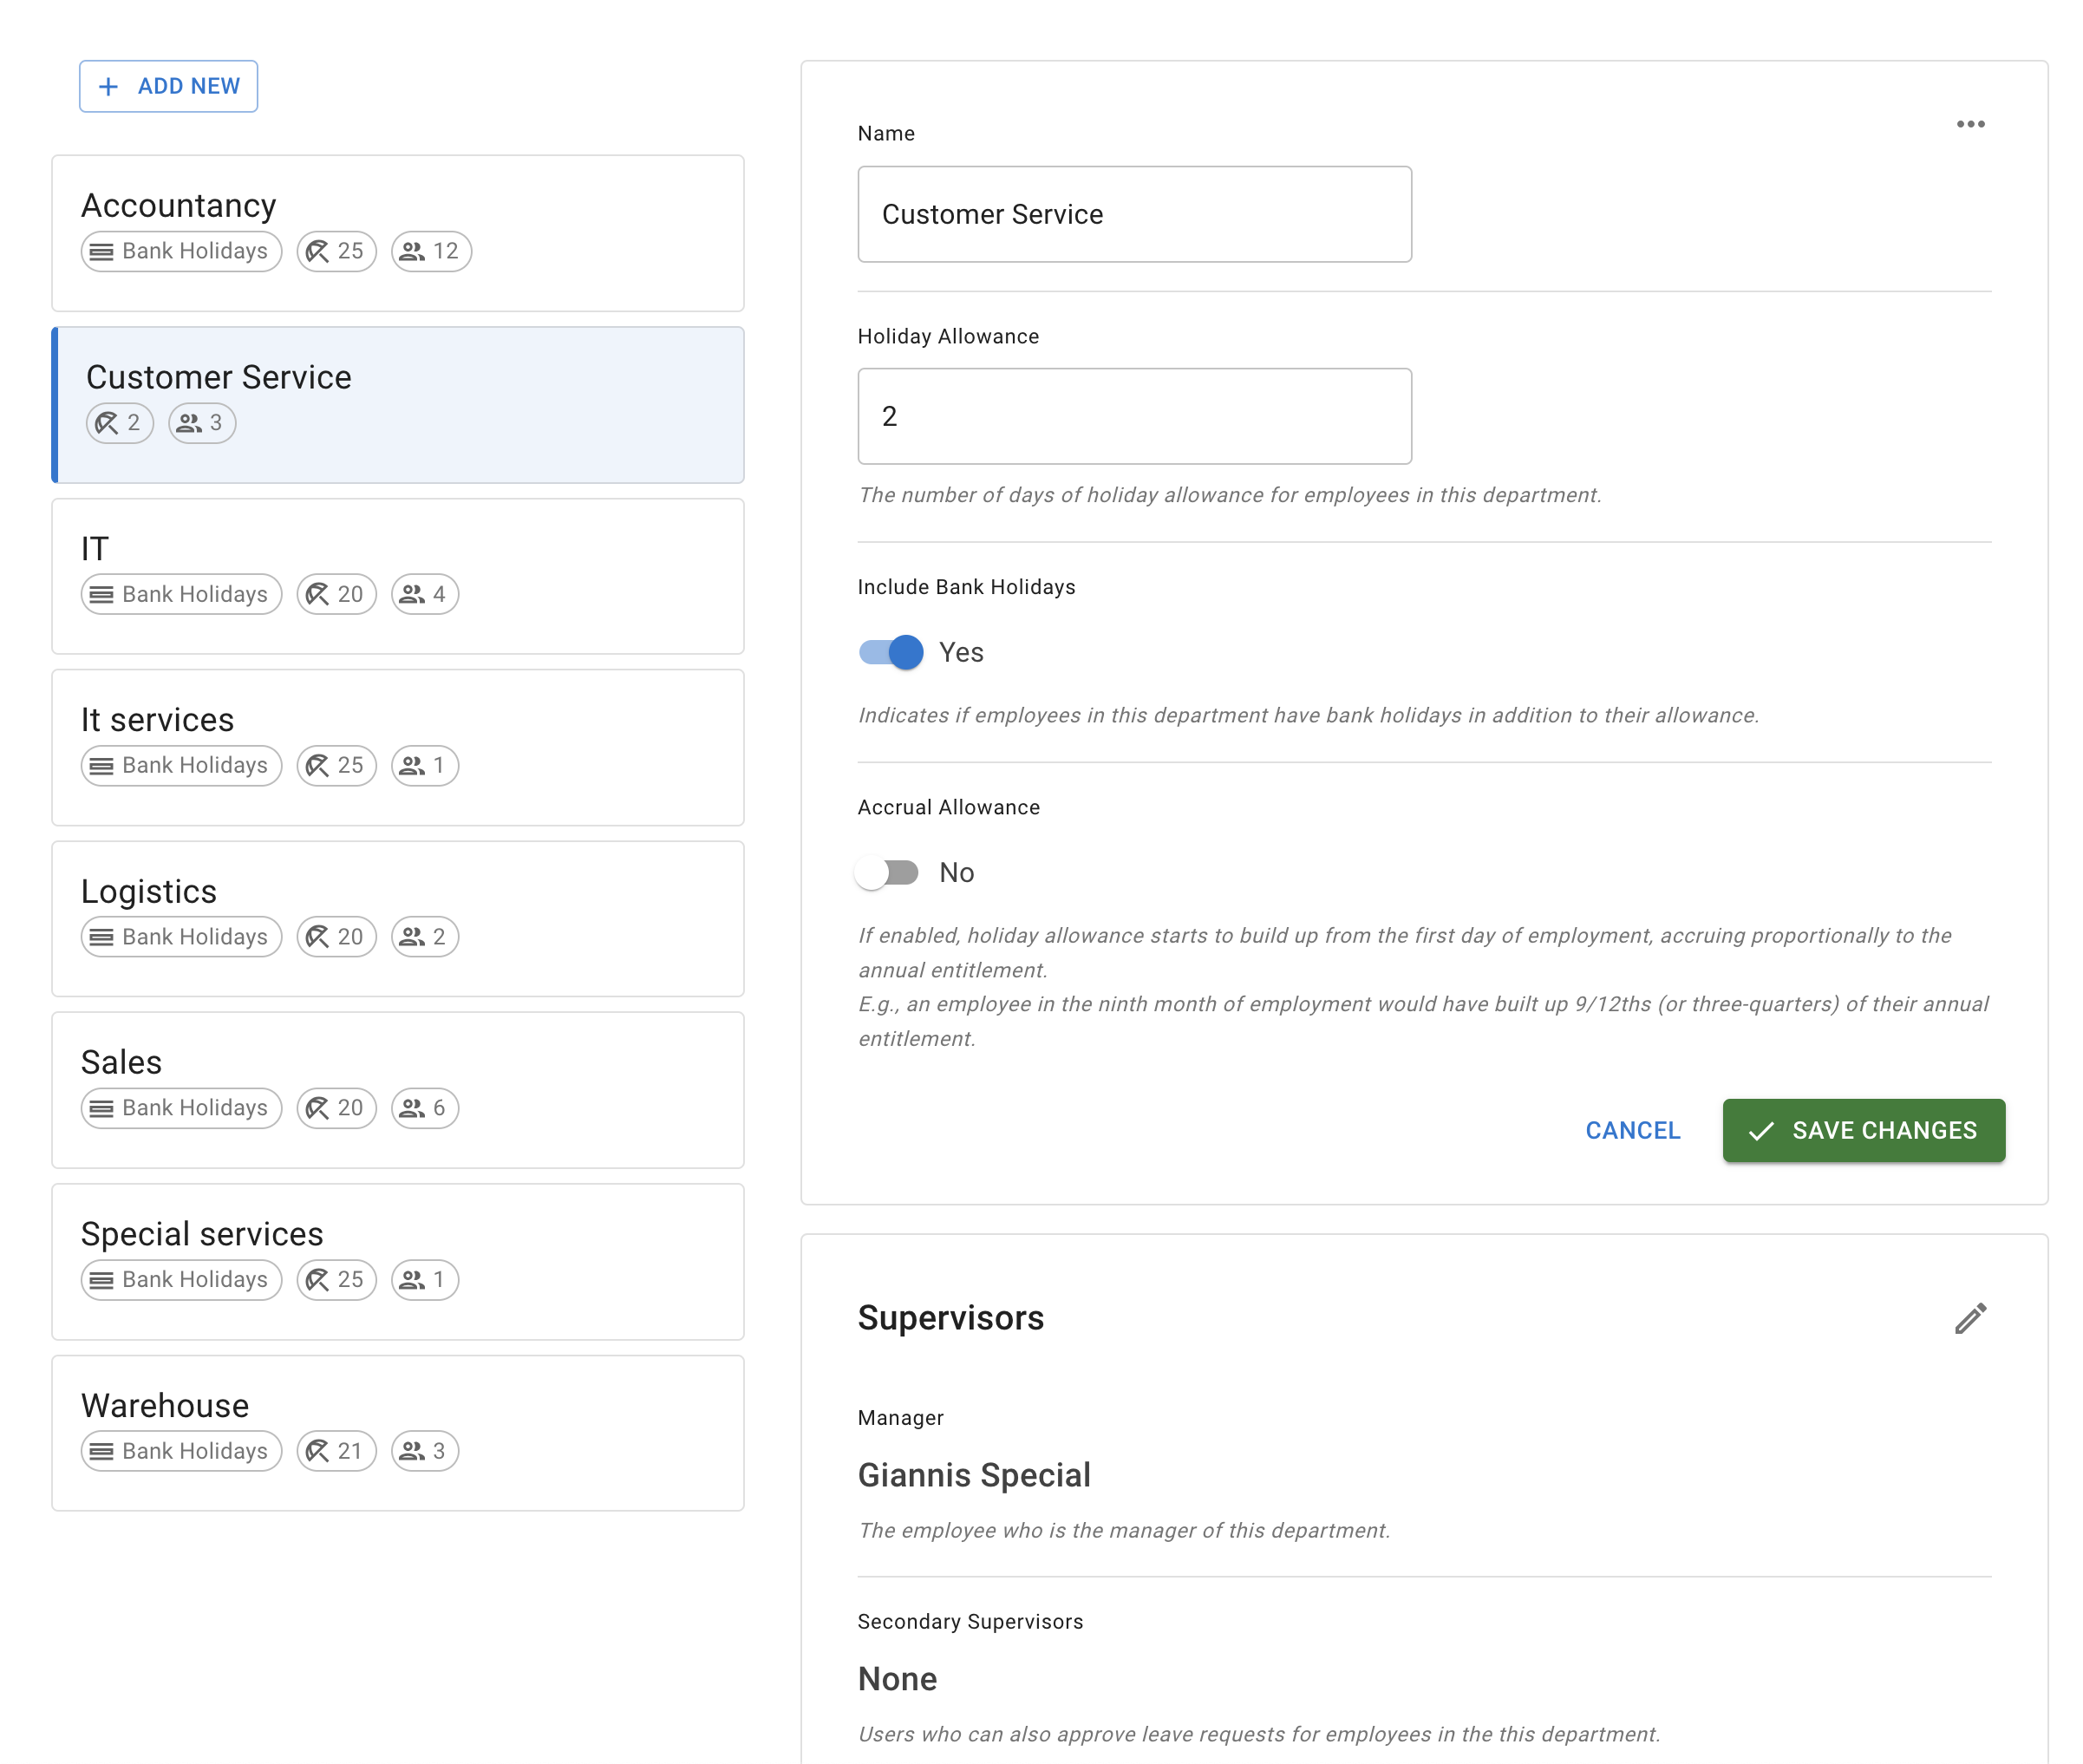Click the IT employee count chip

coord(424,594)
